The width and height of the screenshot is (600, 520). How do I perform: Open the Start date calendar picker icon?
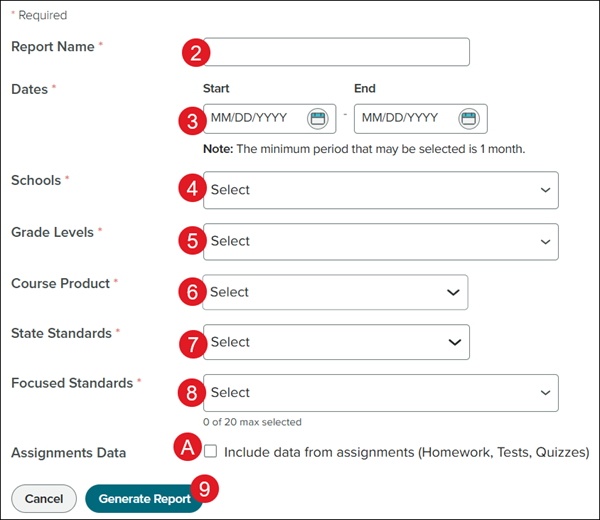coord(318,118)
